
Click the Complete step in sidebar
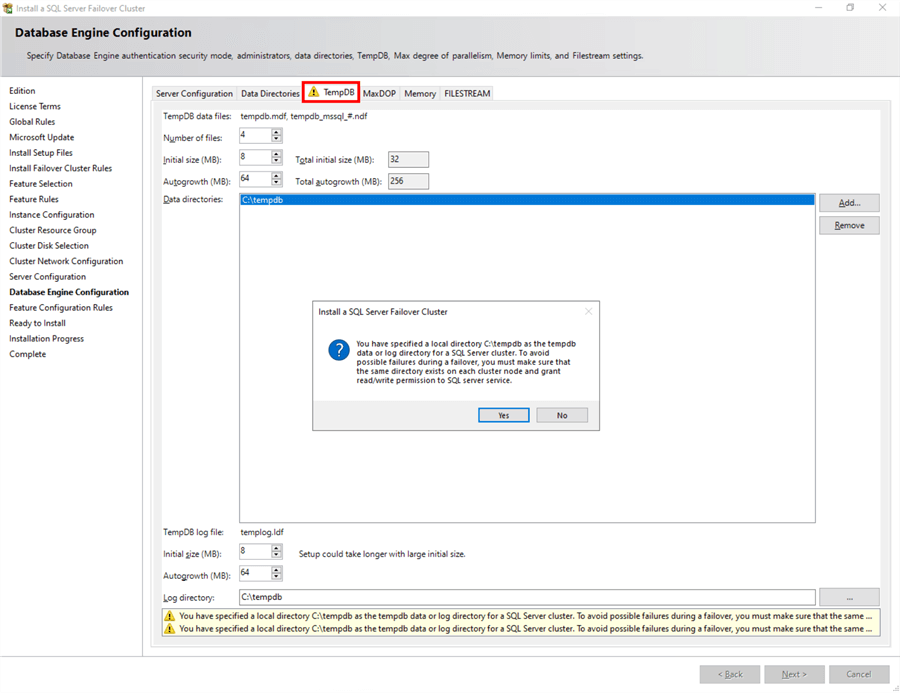pos(28,354)
